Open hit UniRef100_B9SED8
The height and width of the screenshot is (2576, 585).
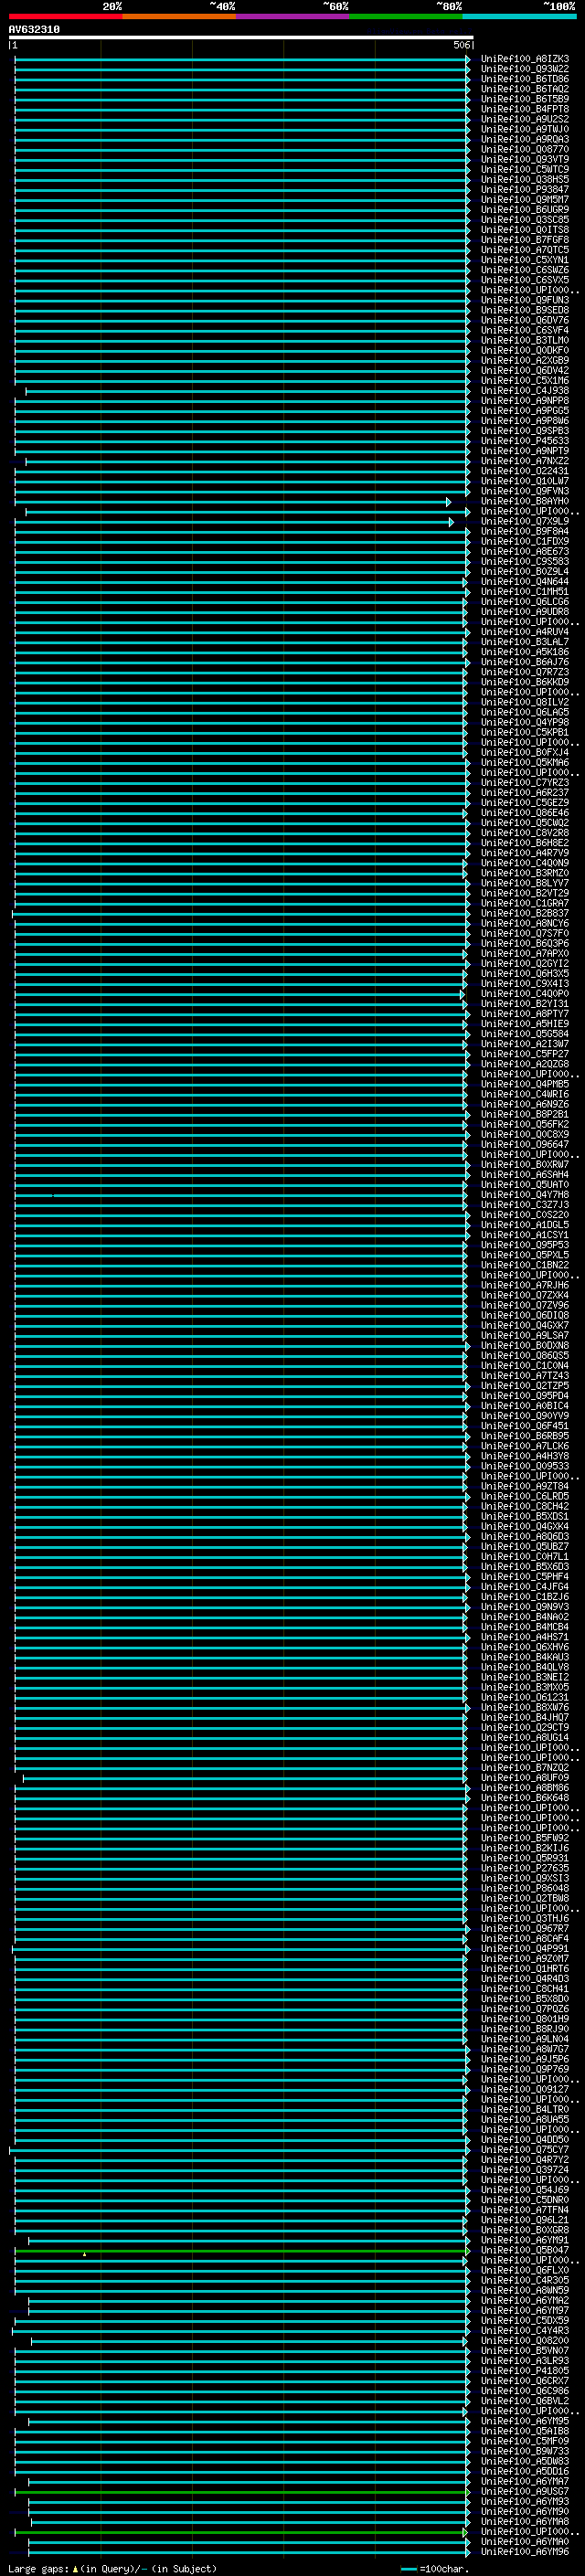(x=524, y=310)
